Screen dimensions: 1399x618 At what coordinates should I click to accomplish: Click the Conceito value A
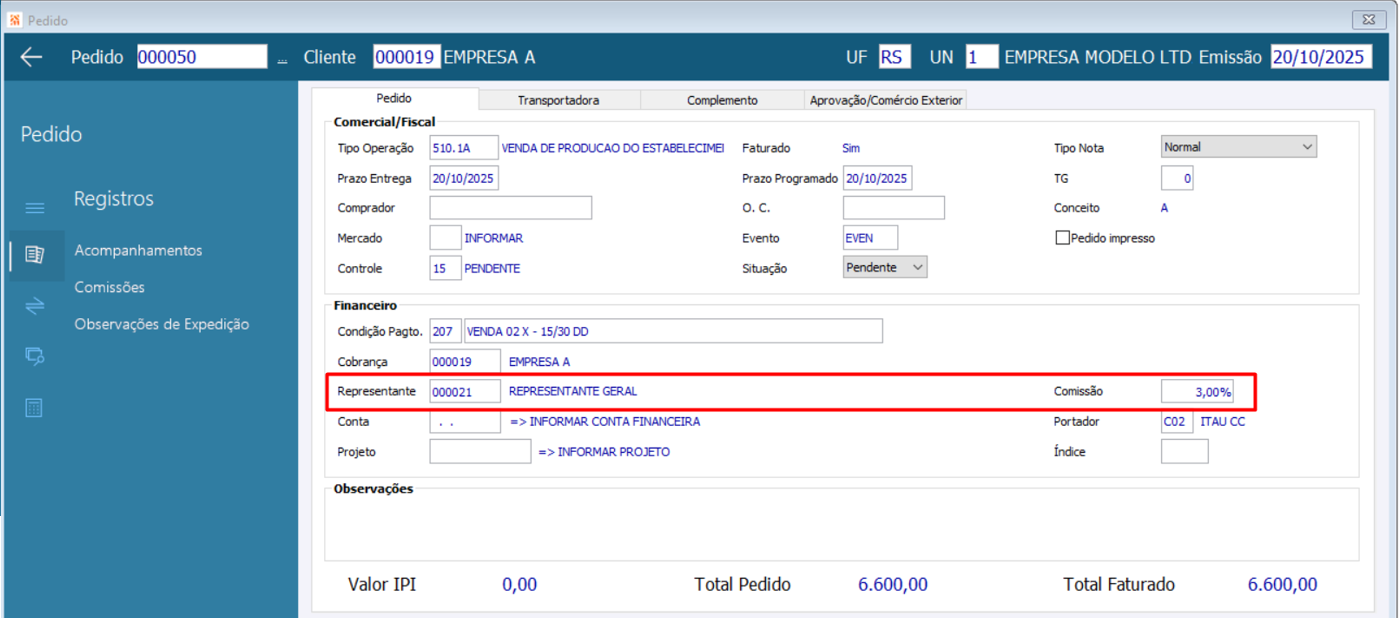1164,208
